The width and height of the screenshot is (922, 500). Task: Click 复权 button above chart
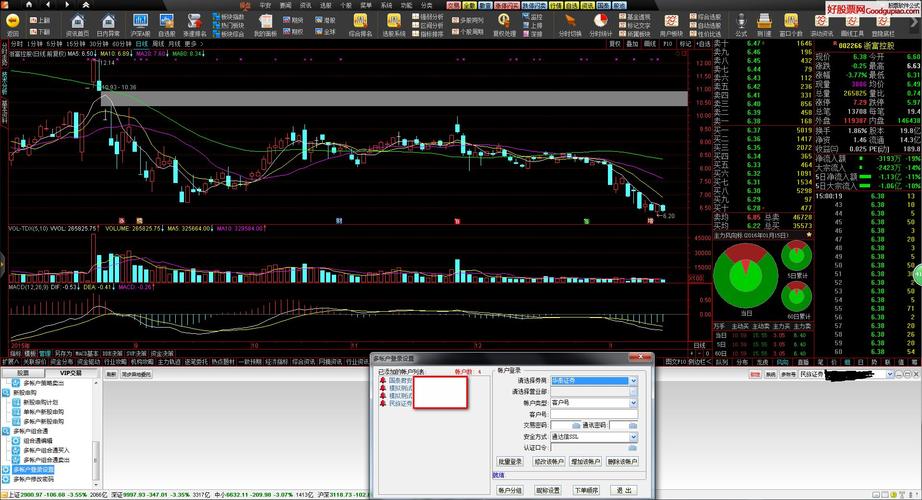coord(614,44)
